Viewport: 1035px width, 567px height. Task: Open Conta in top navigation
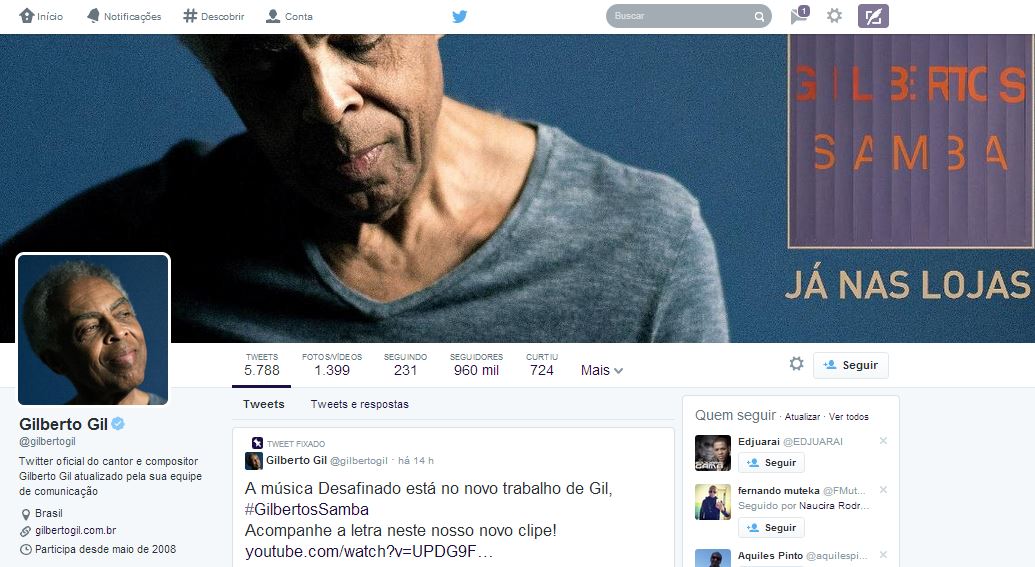click(x=289, y=17)
